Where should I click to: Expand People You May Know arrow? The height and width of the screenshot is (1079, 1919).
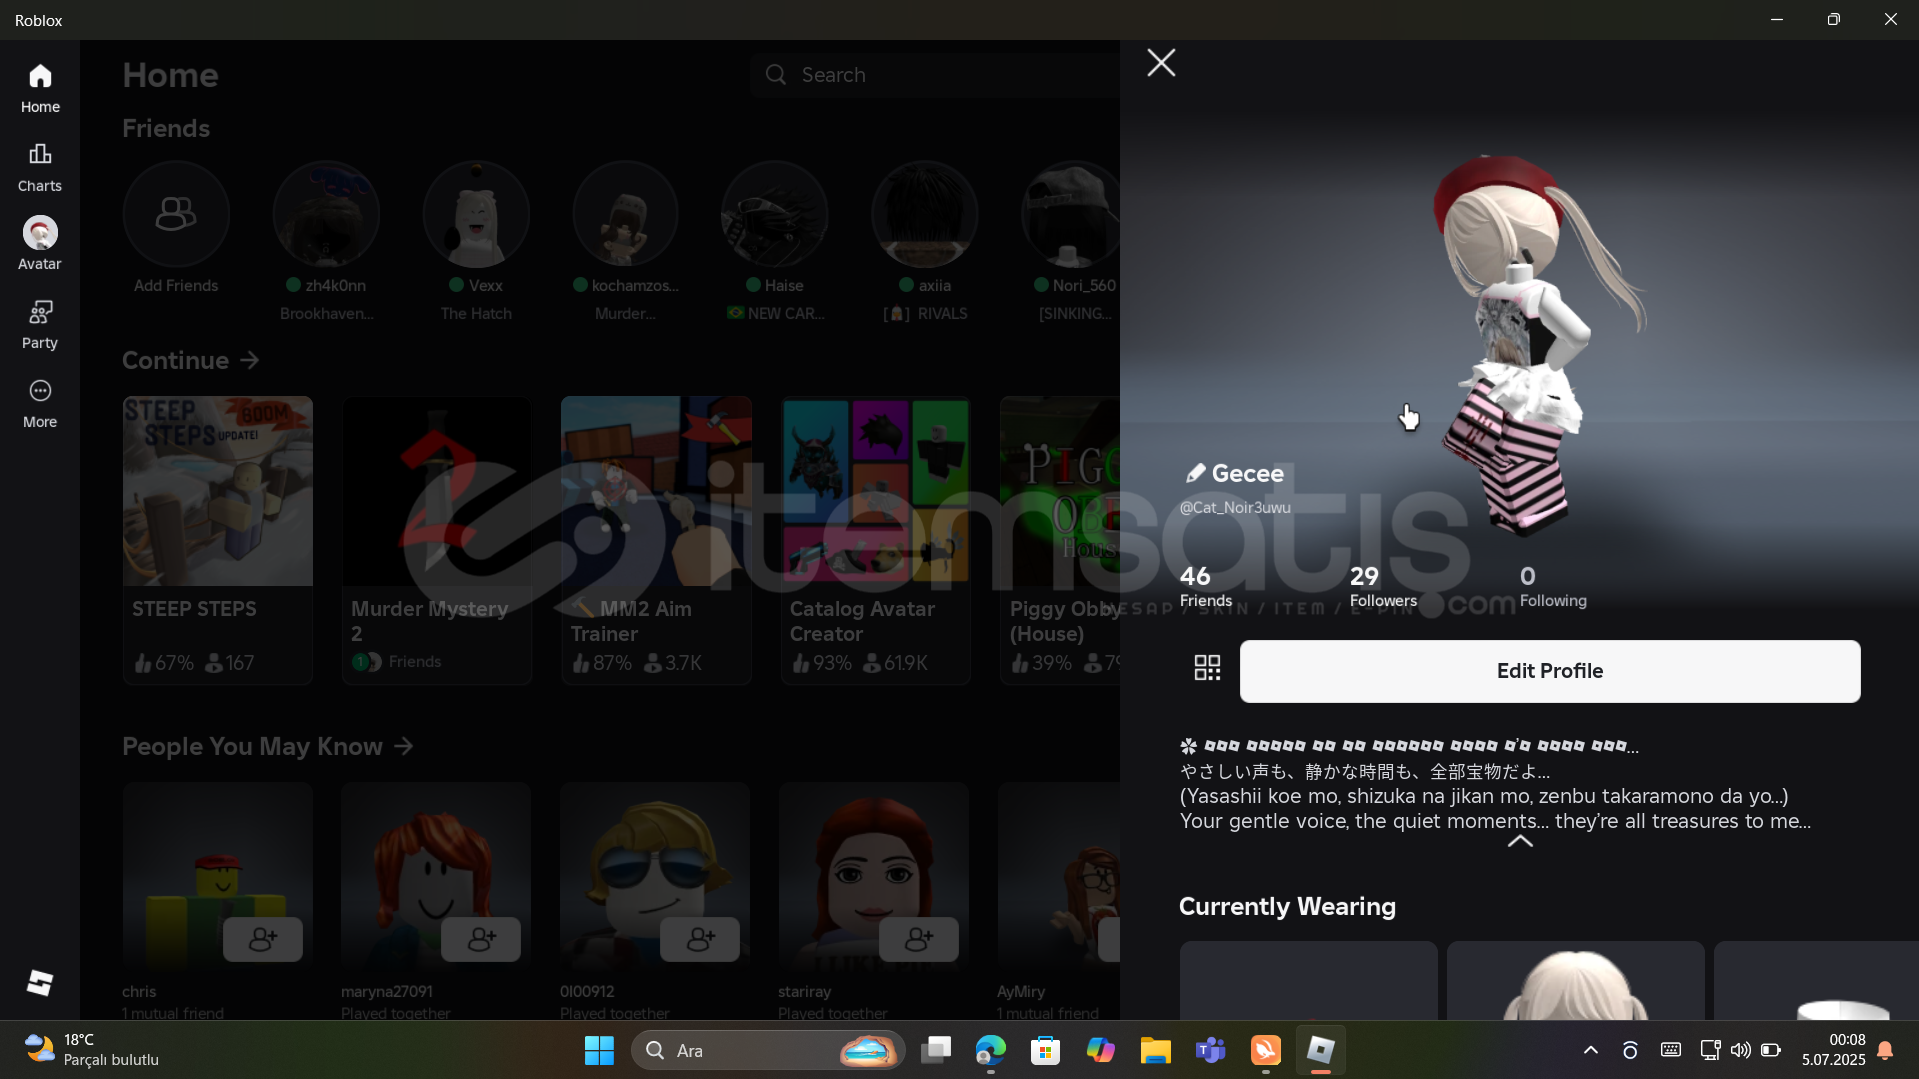click(403, 747)
